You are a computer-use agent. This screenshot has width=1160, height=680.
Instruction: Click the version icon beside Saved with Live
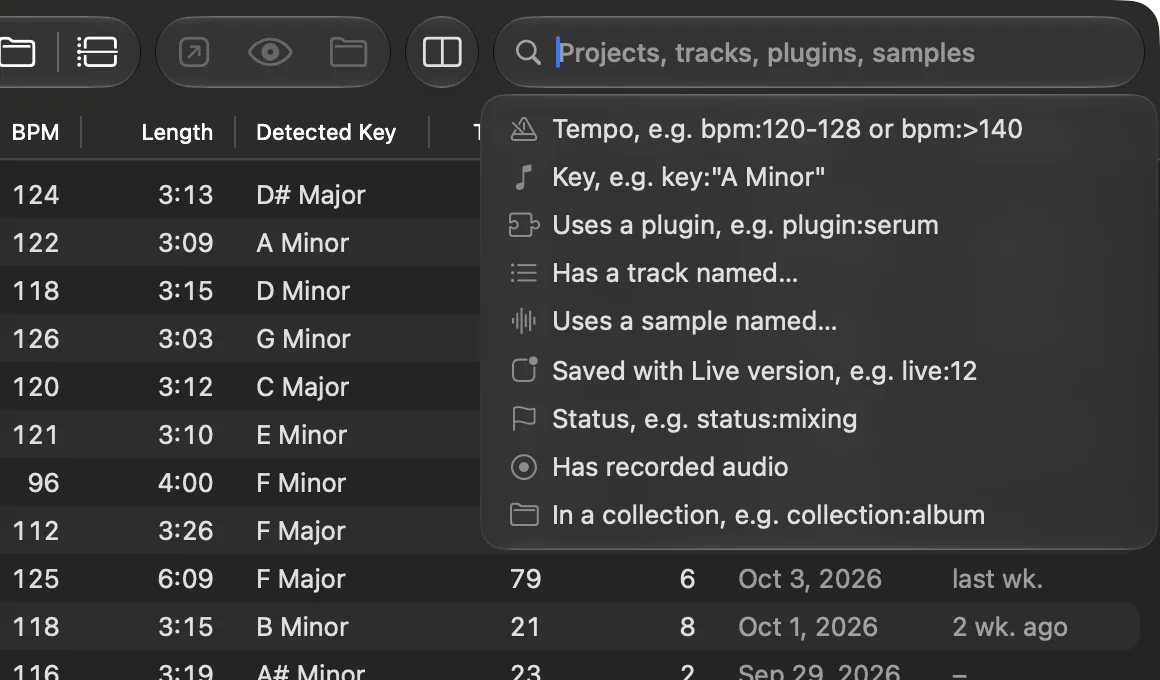pyautogui.click(x=524, y=369)
